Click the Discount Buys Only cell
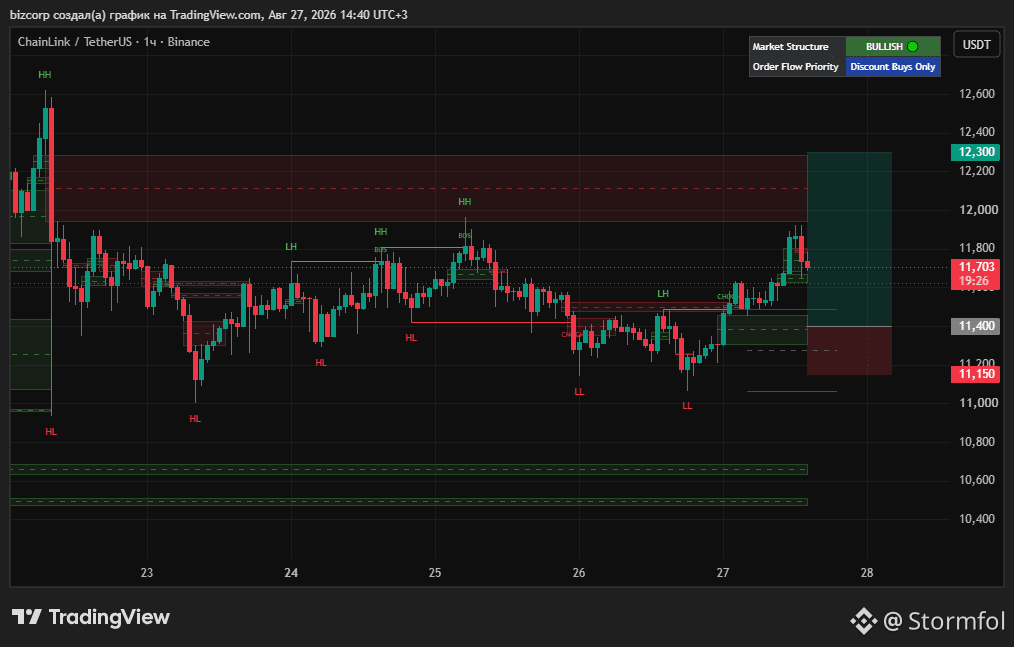The image size is (1014, 647). click(893, 67)
